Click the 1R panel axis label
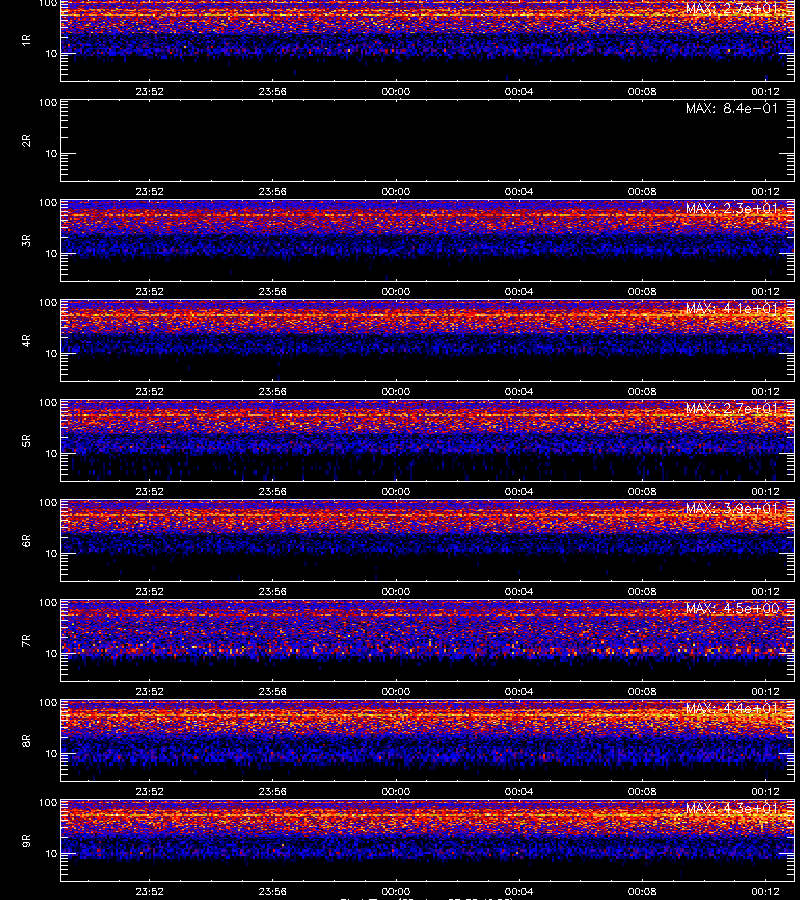Screen dimensions: 800x900 click(26, 40)
